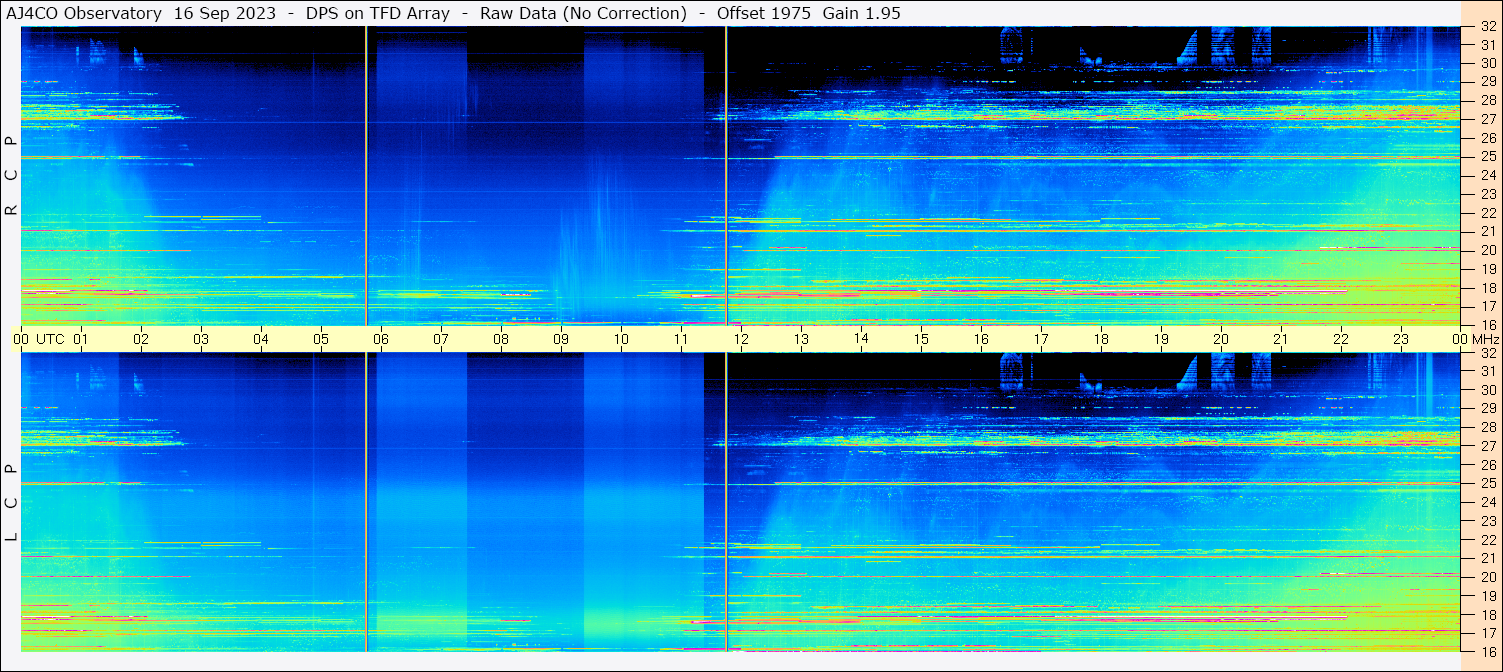The width and height of the screenshot is (1503, 672).
Task: Click the 'L C P' lower panel label
Action: click(12, 503)
